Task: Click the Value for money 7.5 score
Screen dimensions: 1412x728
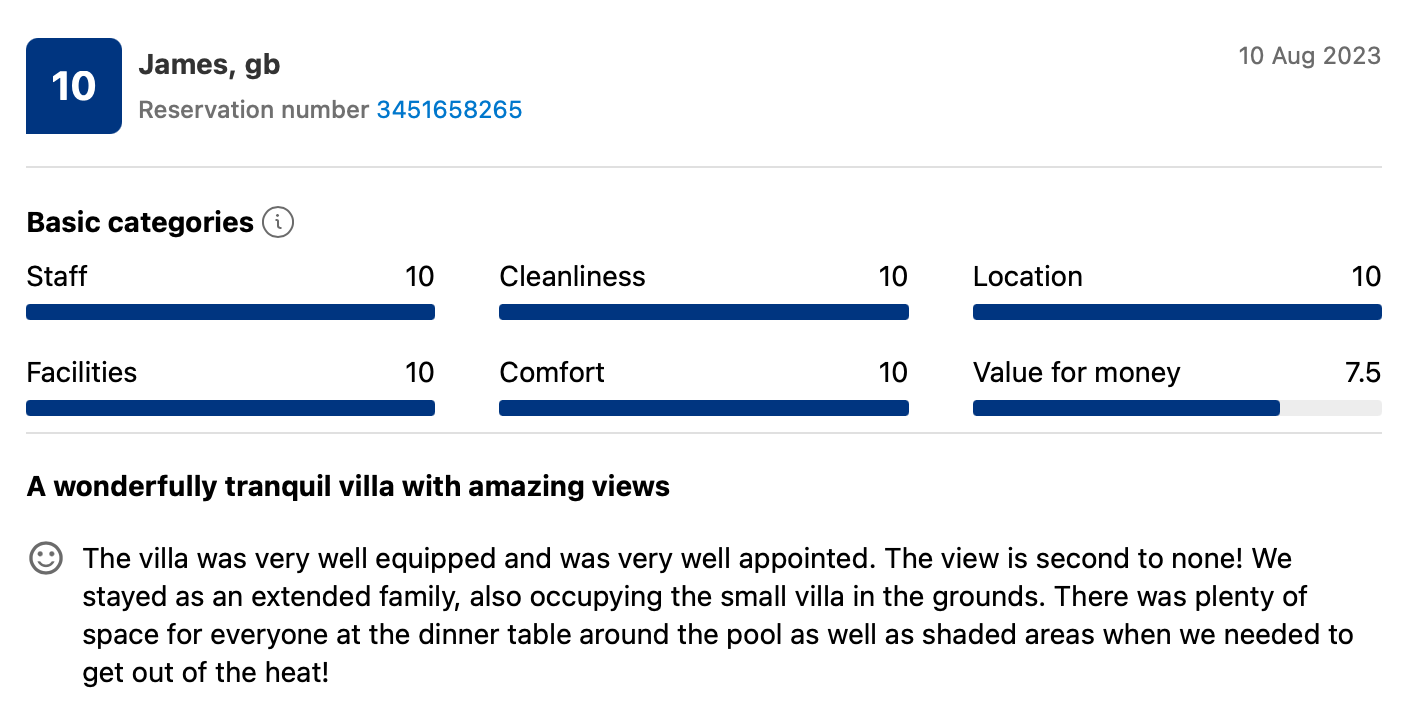Action: (1362, 373)
